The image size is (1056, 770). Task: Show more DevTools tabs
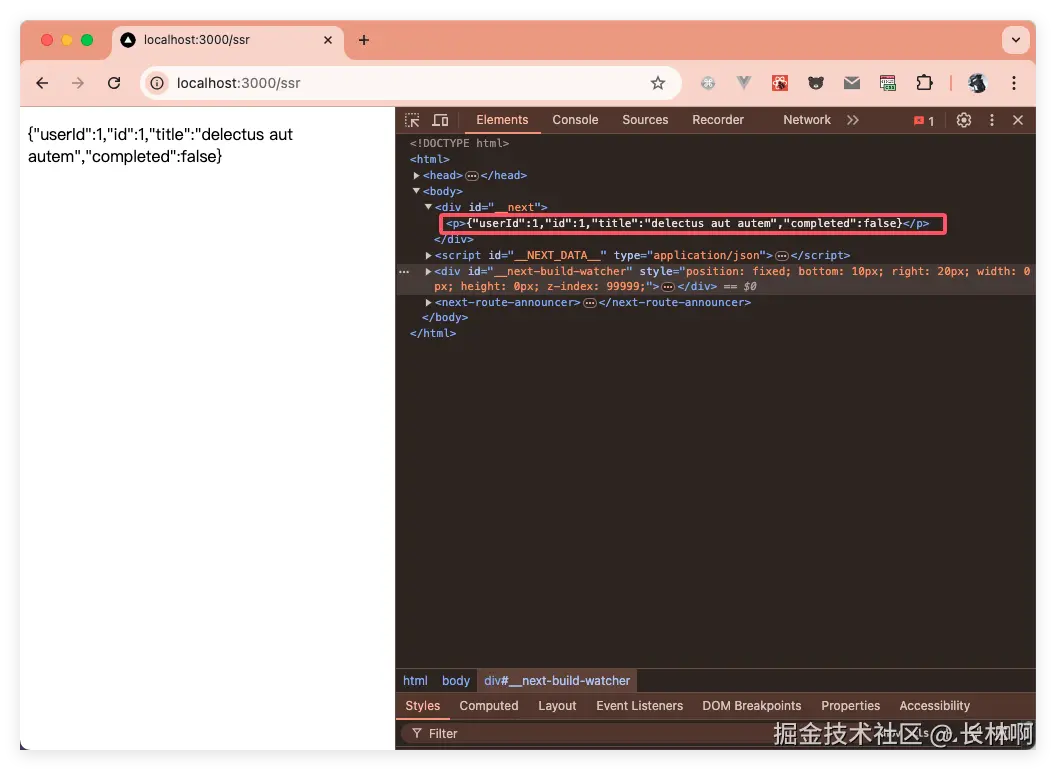[853, 120]
